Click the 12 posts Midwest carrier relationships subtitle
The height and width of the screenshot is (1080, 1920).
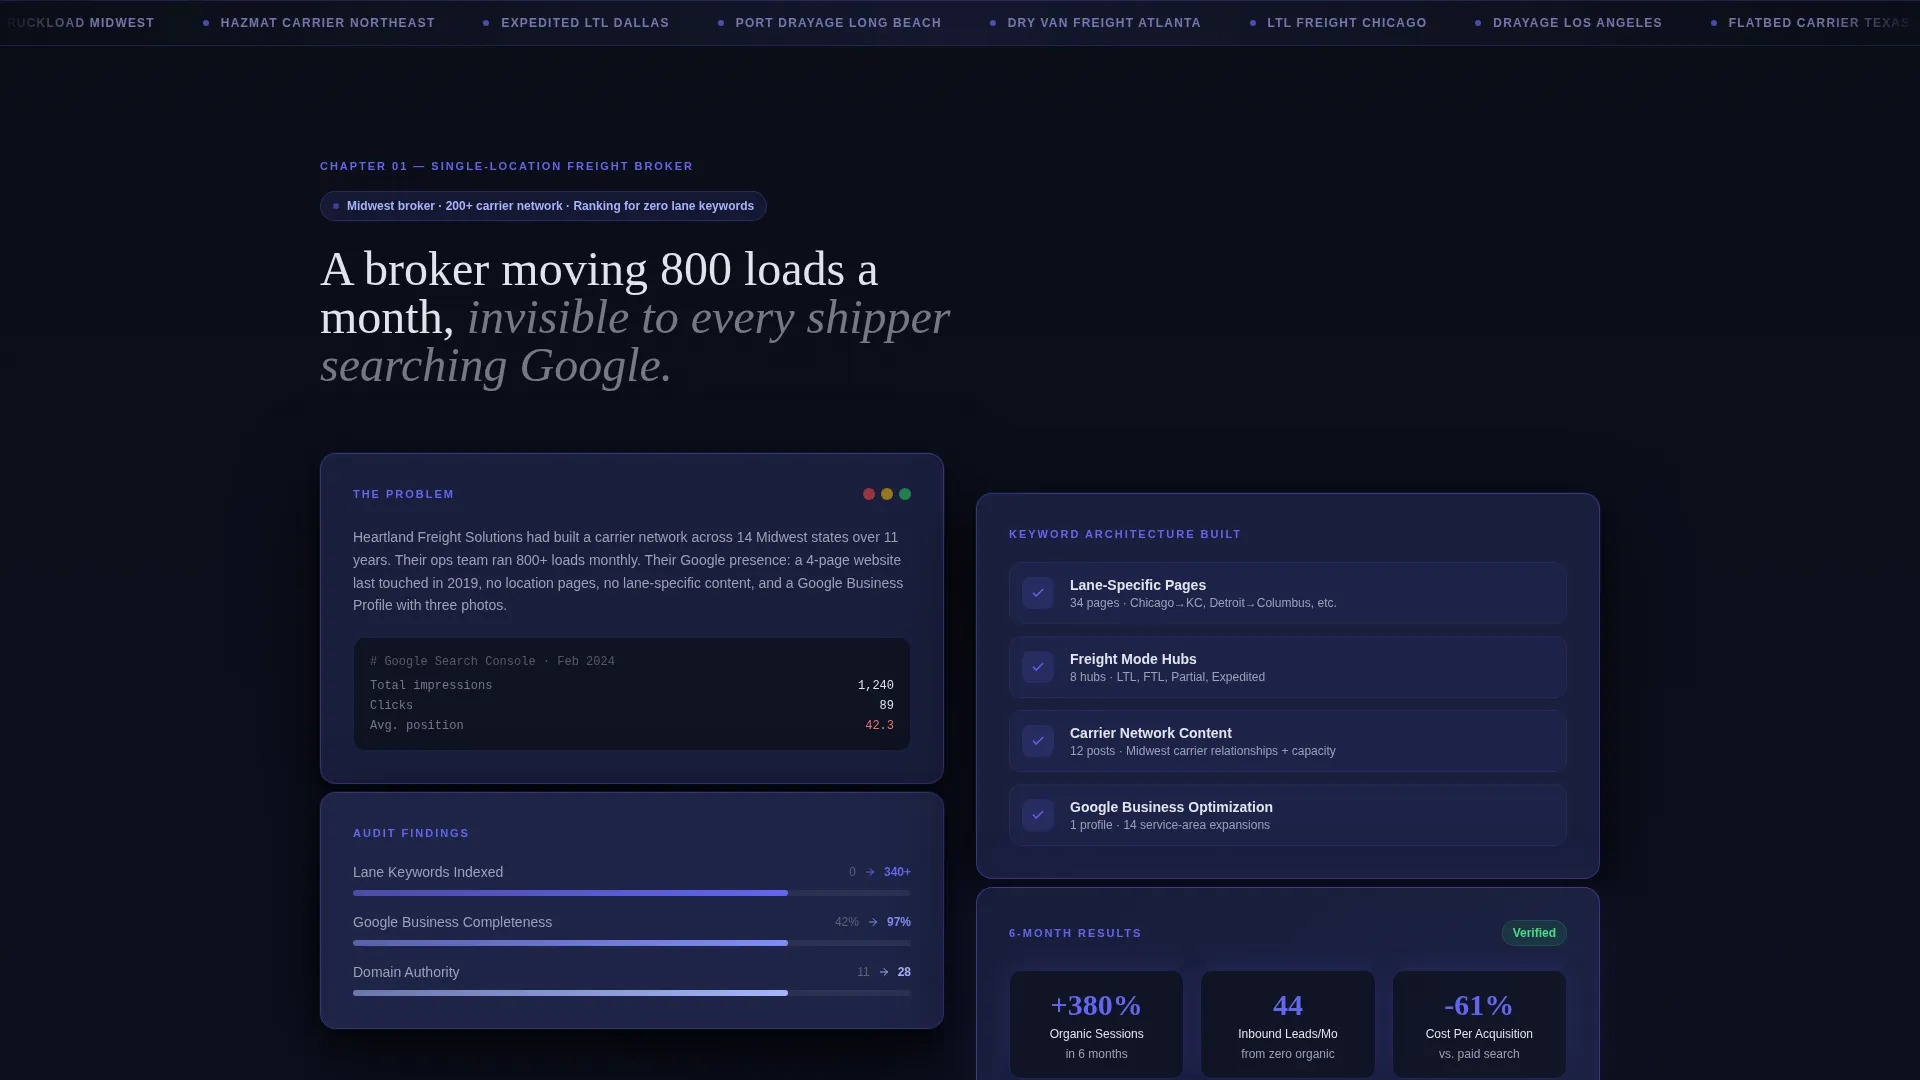coord(1203,751)
